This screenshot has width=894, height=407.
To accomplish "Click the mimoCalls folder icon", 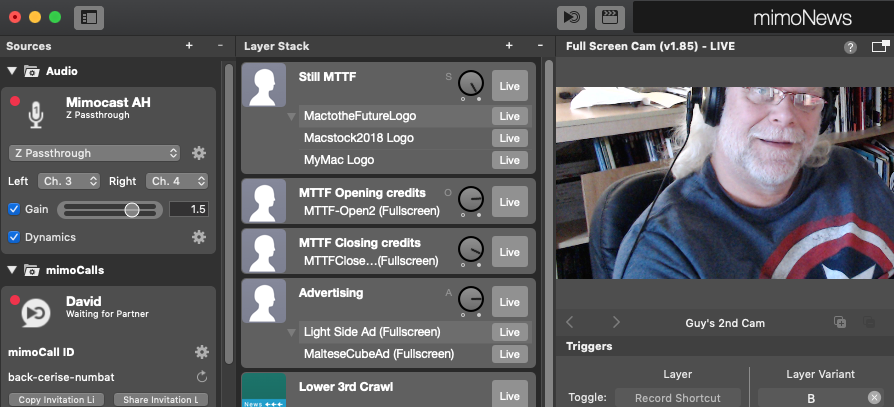I will pos(31,270).
